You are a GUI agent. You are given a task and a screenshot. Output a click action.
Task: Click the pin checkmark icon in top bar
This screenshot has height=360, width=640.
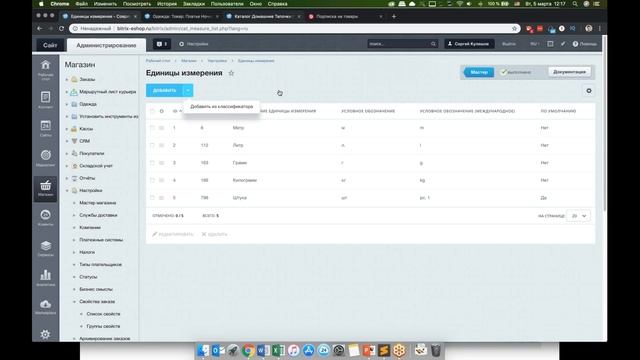tap(563, 44)
